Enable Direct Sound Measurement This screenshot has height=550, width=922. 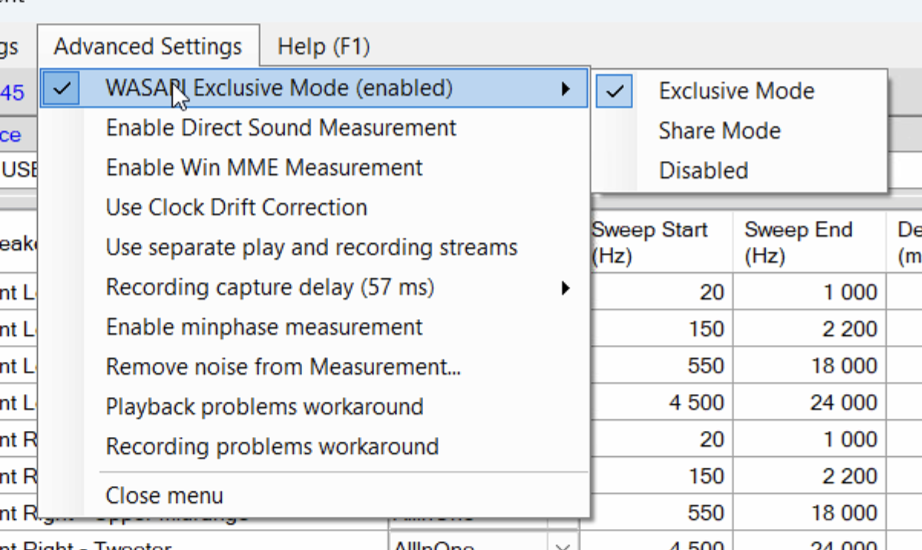click(x=281, y=128)
